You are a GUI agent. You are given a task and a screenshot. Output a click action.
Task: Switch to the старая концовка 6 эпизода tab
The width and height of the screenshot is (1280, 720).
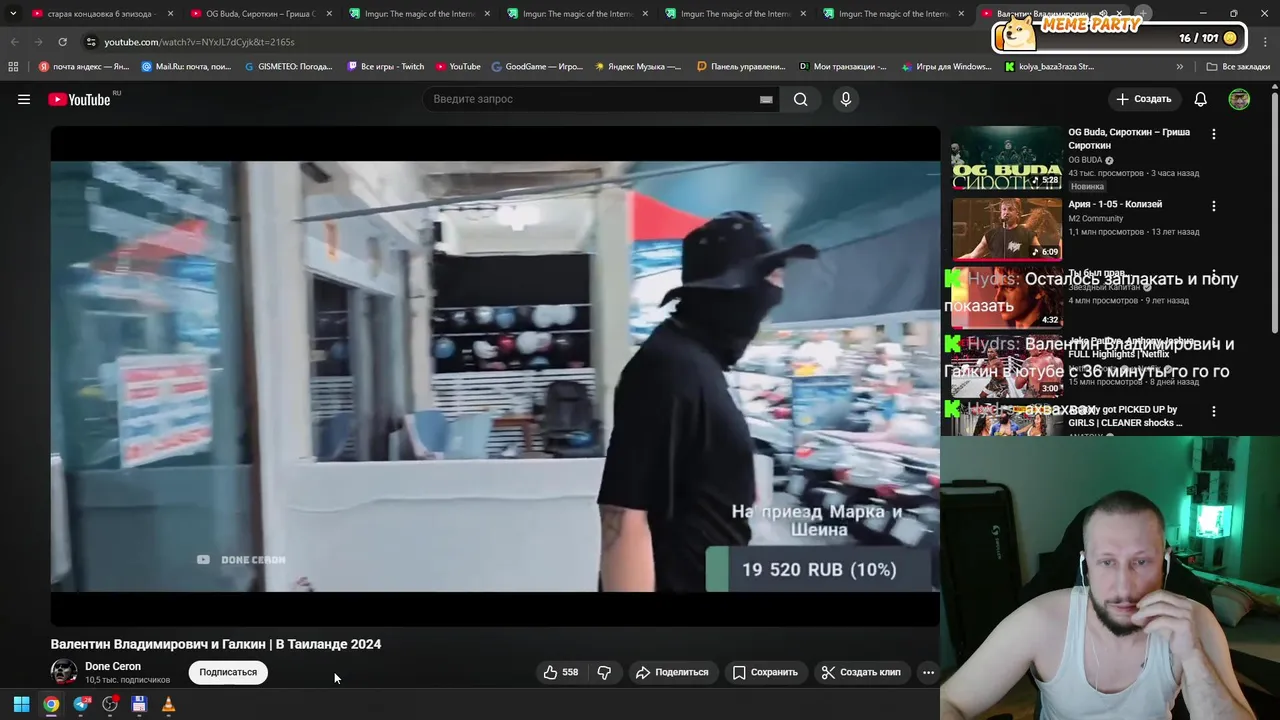pos(100,14)
